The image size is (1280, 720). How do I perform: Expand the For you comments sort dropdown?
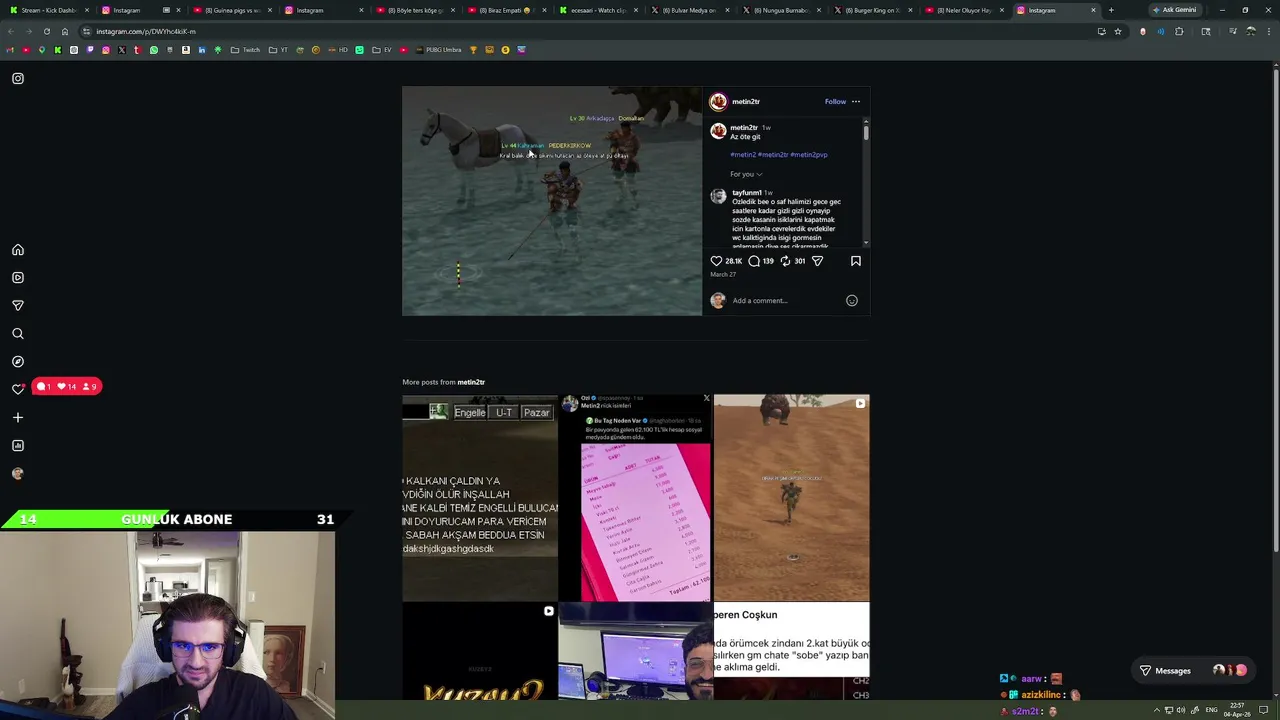click(x=746, y=174)
